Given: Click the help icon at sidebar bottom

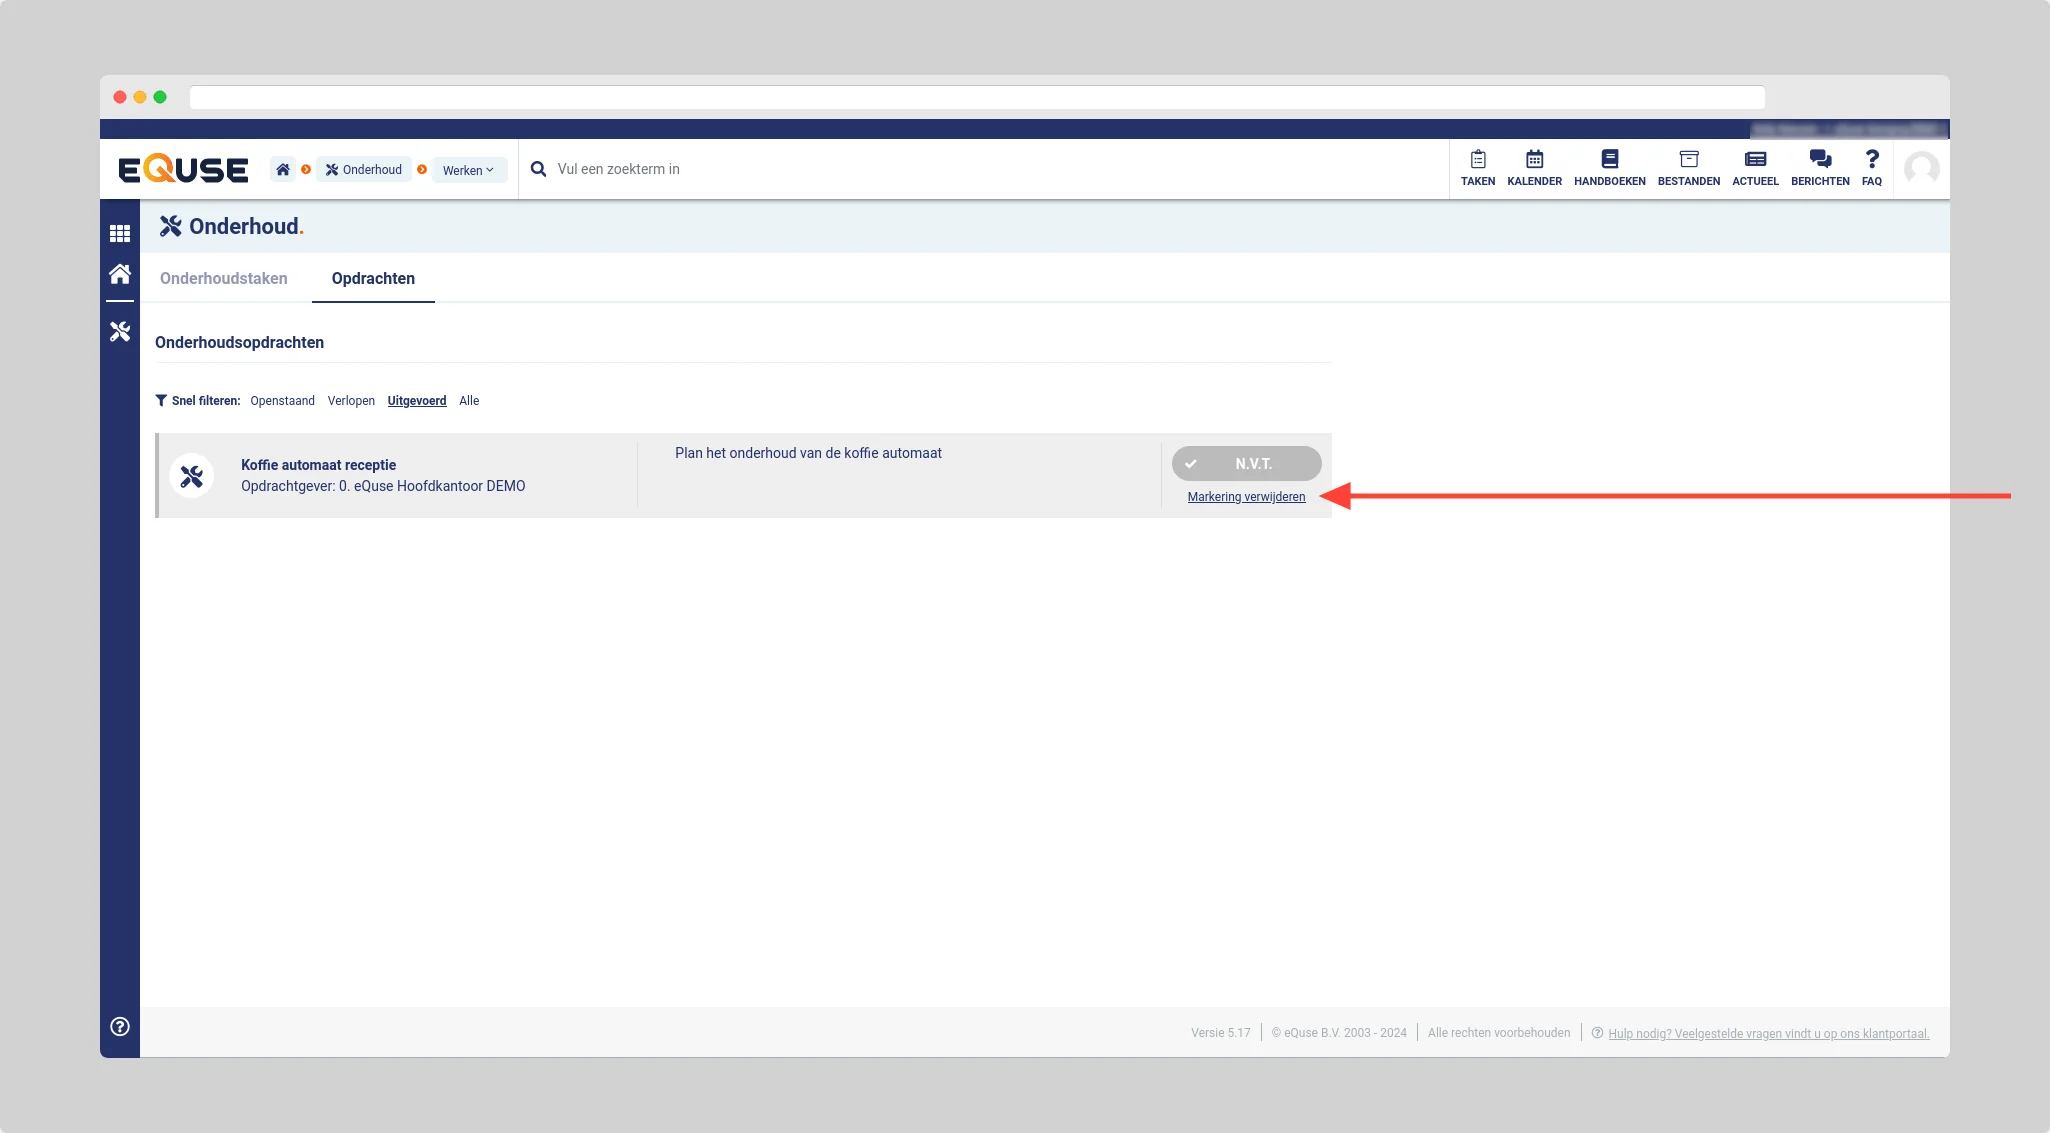Looking at the screenshot, I should point(120,1026).
